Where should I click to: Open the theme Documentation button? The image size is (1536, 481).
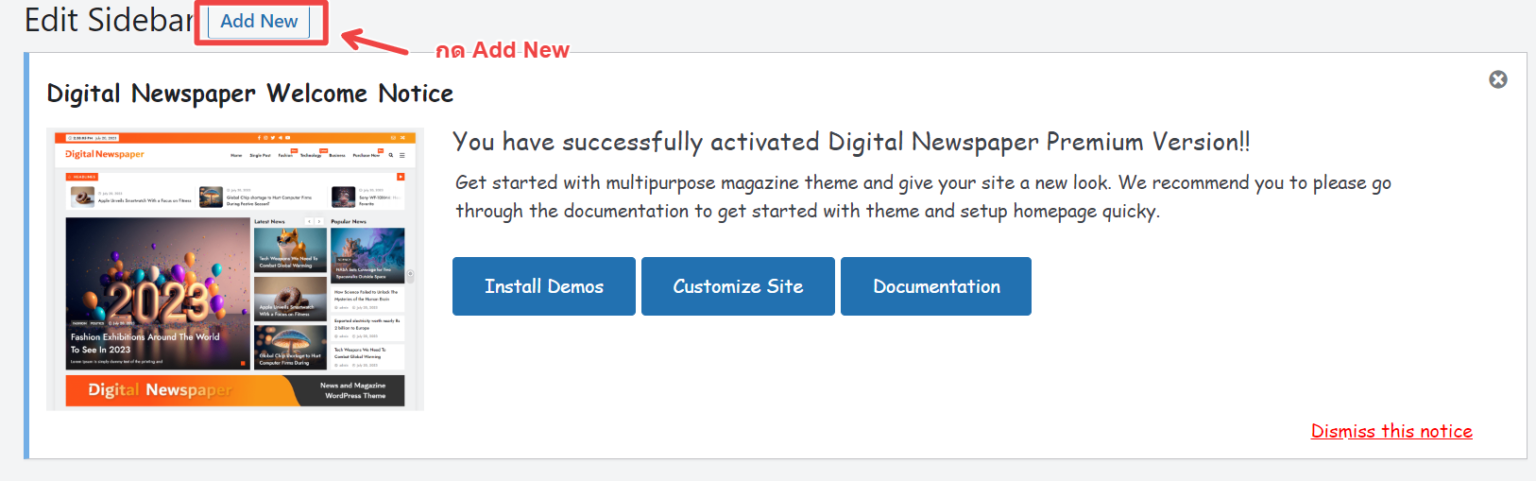[936, 286]
